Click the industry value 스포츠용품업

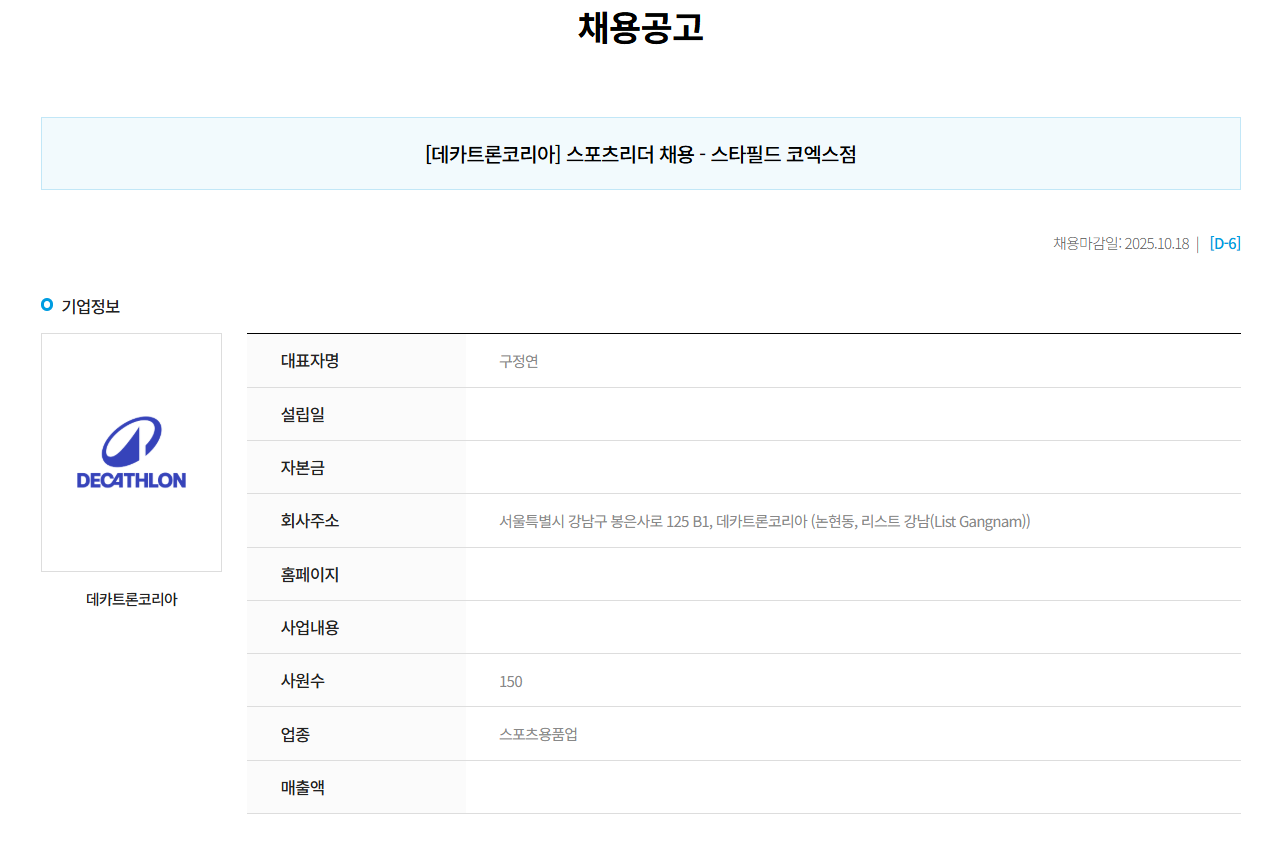point(538,734)
